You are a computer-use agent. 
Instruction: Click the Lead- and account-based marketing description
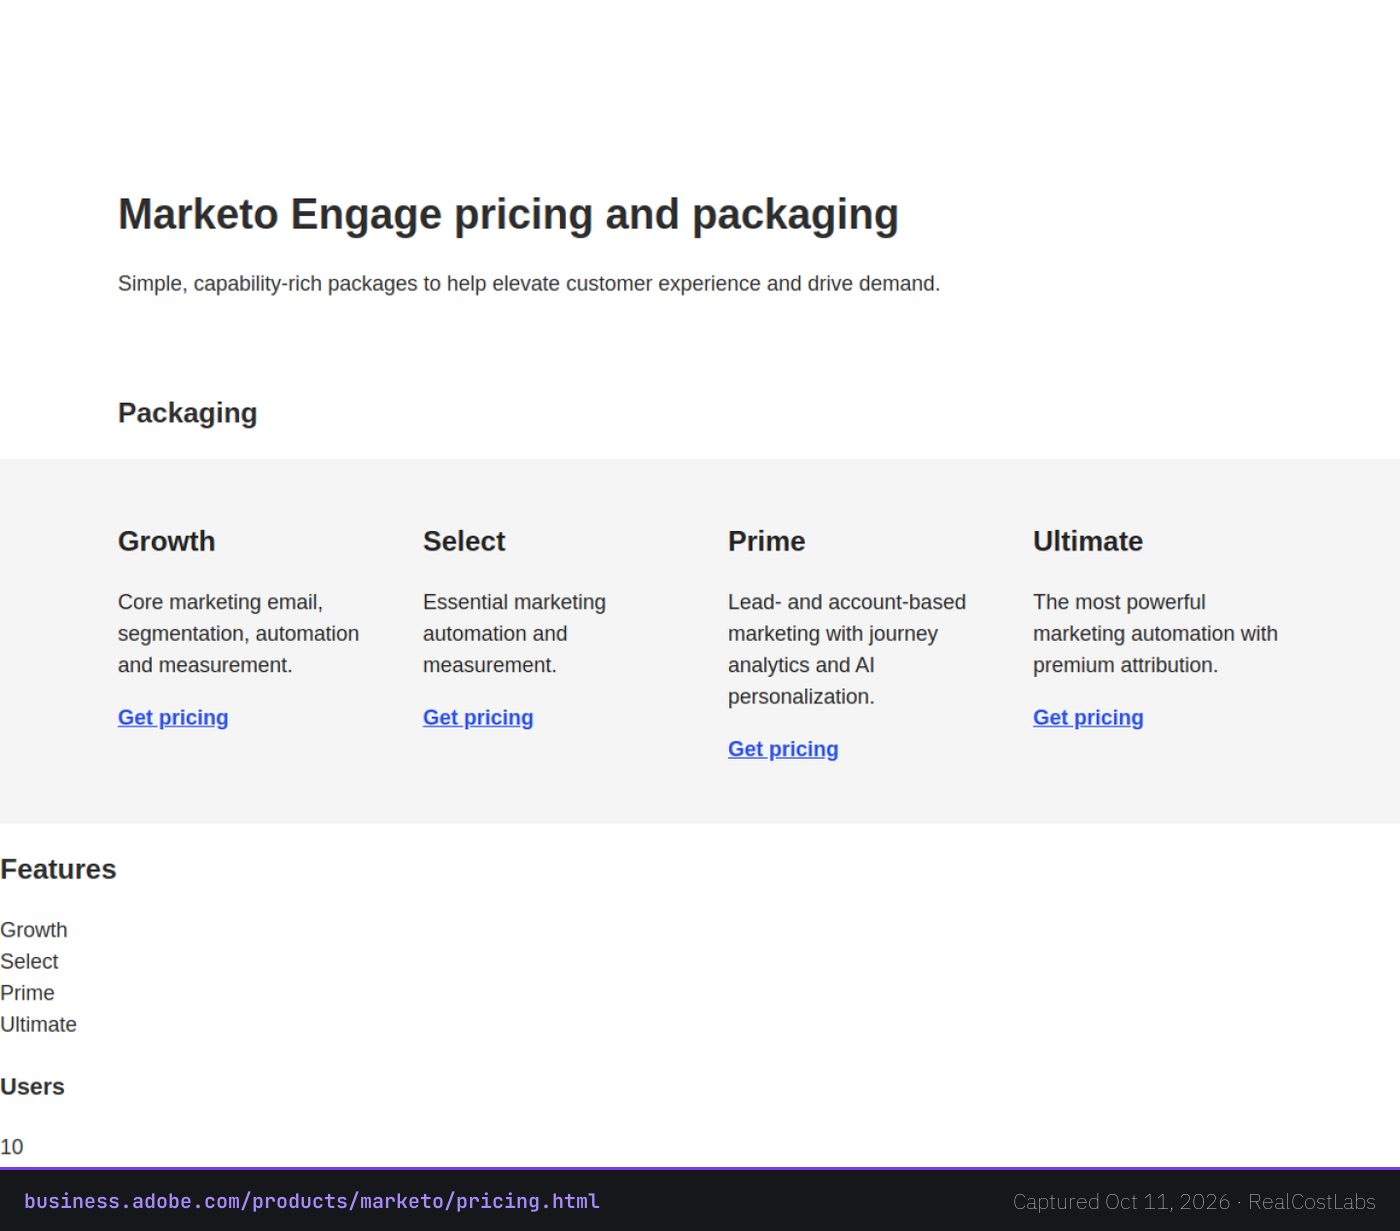tap(847, 649)
